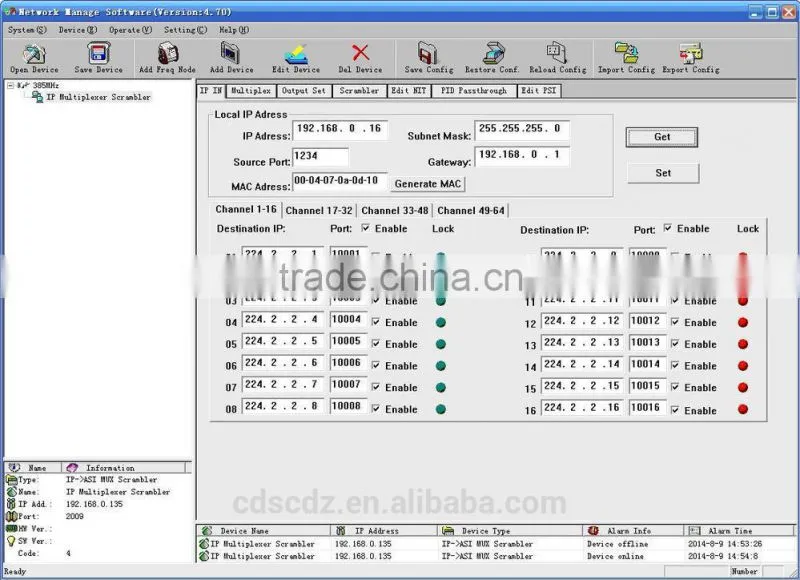Toggle right column header Enable all checkbox

click(667, 228)
